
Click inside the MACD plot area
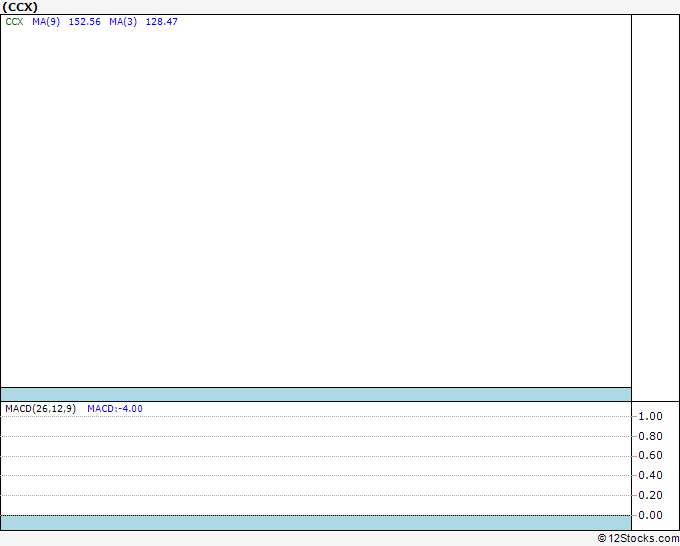tap(316, 464)
